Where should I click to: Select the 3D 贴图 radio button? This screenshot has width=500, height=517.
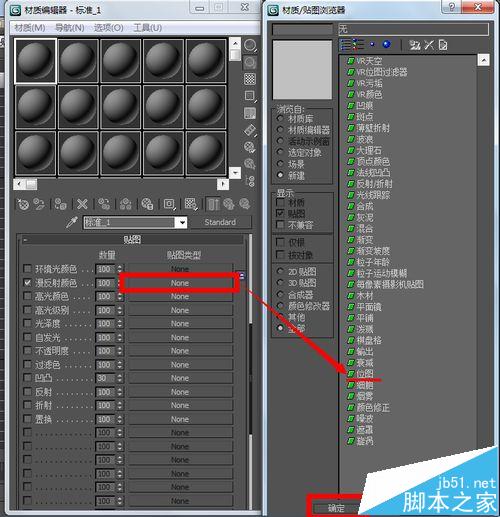pos(280,283)
